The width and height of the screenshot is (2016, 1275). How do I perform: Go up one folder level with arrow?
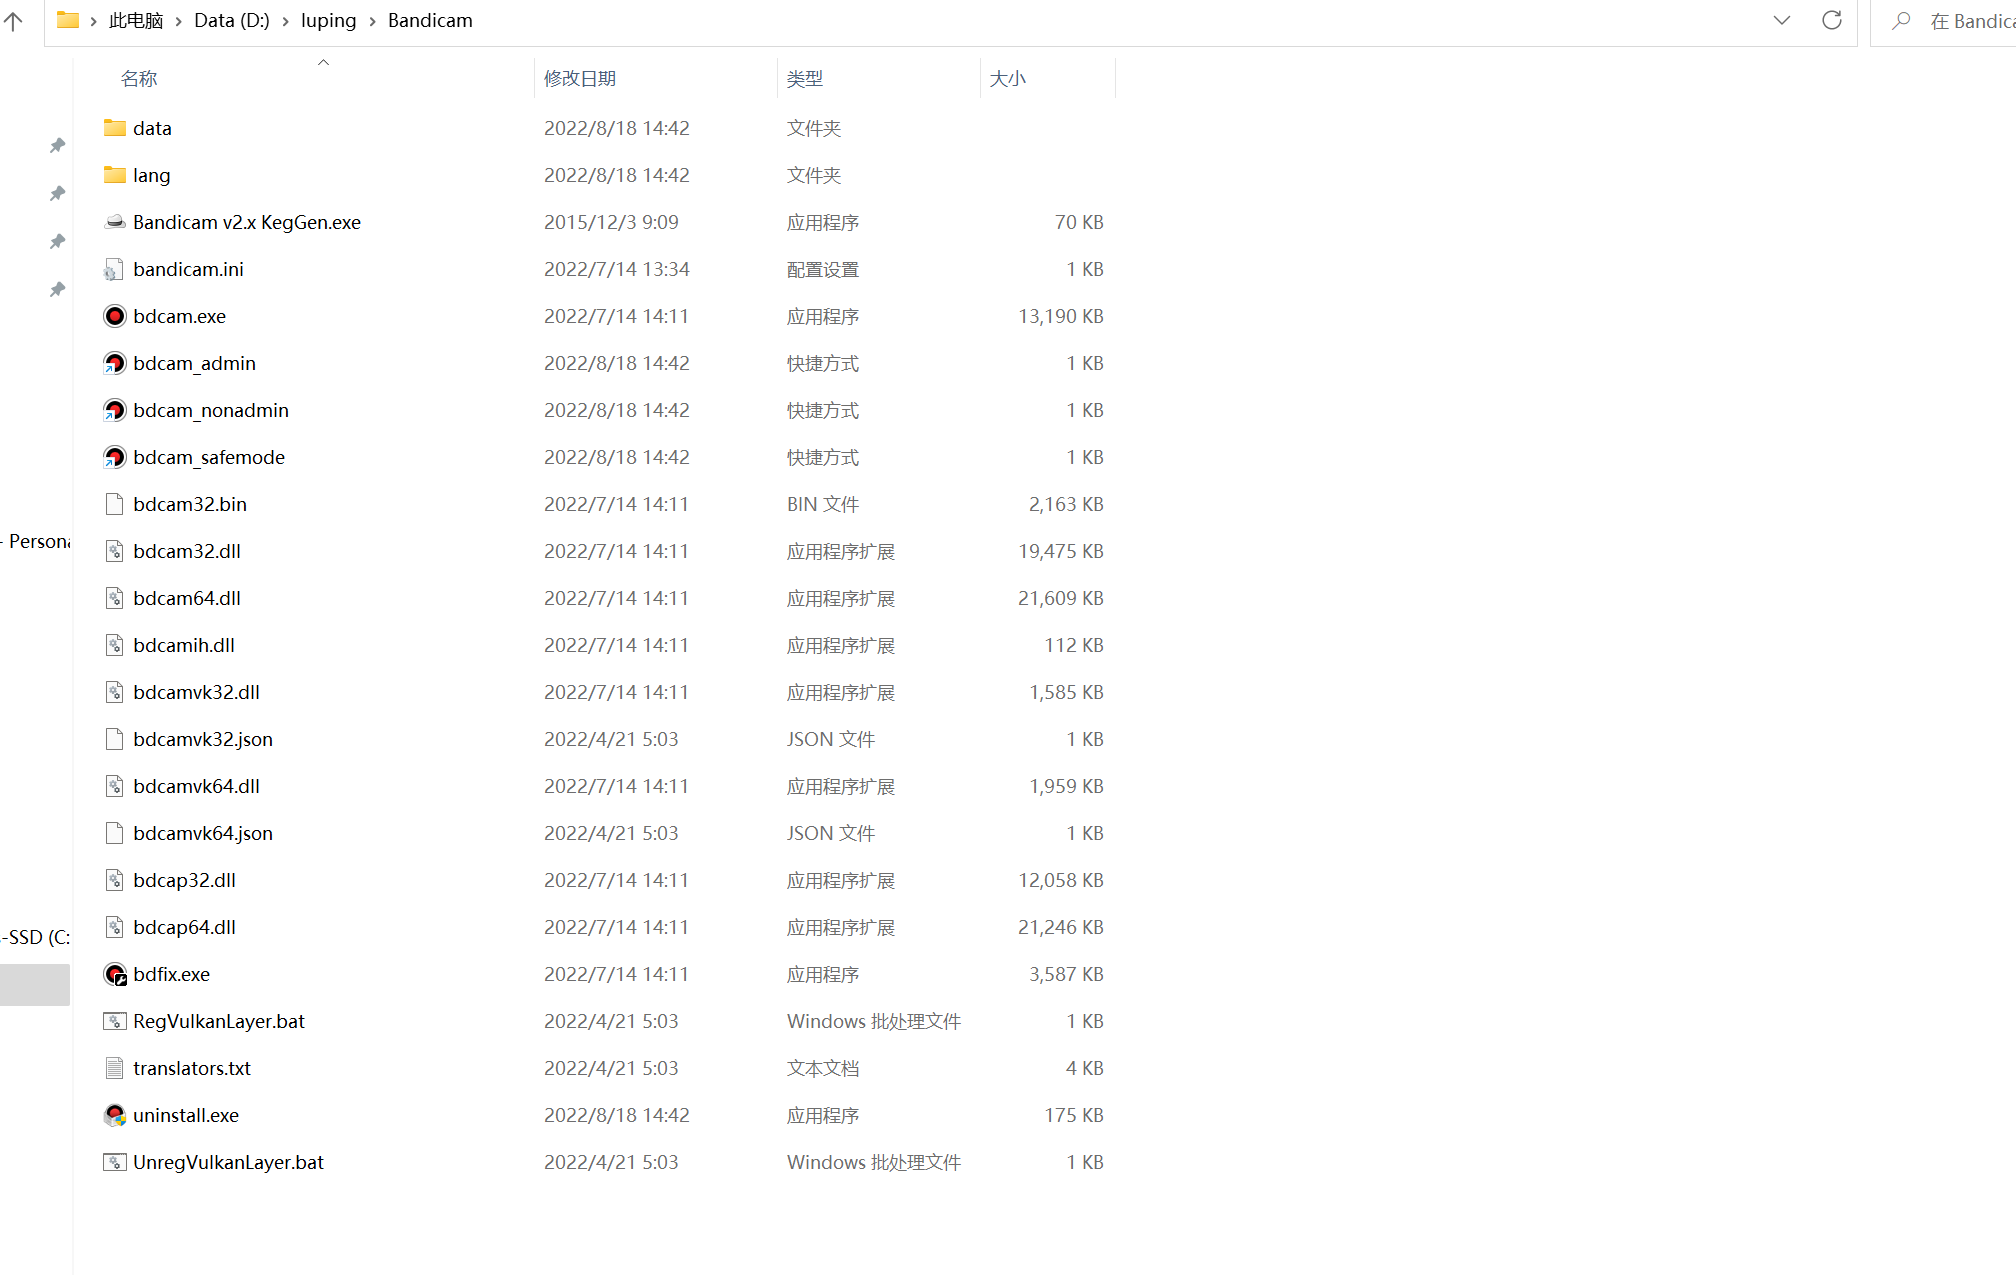tap(13, 20)
